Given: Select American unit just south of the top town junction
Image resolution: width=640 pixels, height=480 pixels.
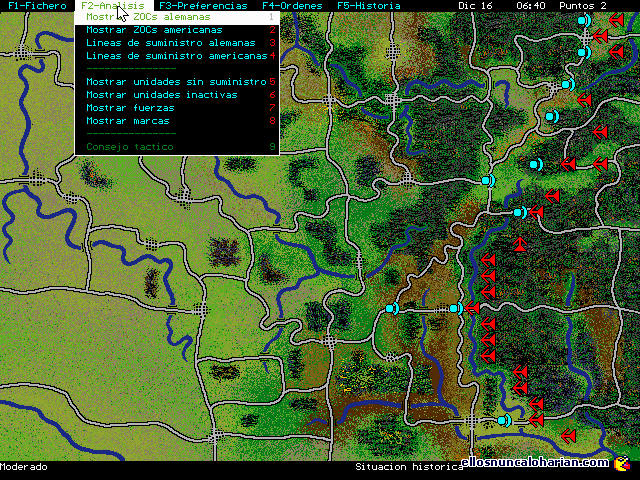Looking at the screenshot, I should coord(584,52).
